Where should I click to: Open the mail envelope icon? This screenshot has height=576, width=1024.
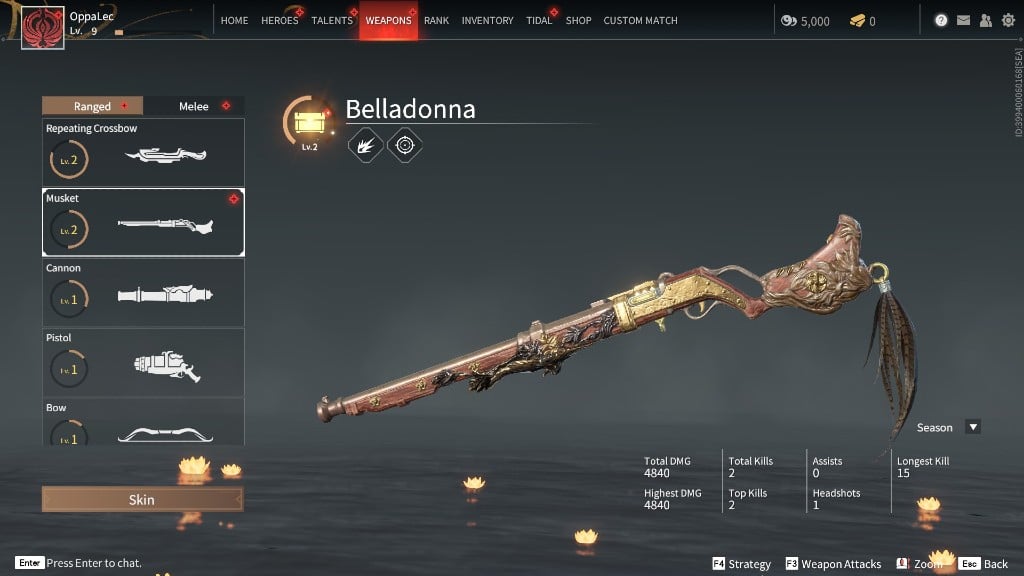pyautogui.click(x=963, y=20)
